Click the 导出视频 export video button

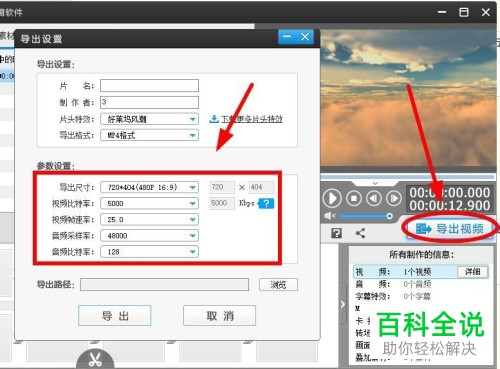coord(450,229)
